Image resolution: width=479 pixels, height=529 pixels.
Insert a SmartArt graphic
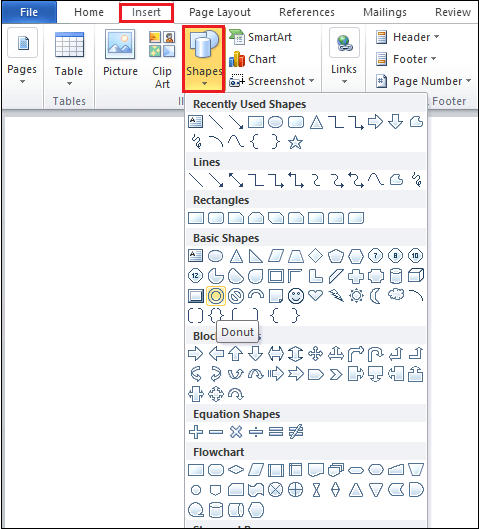(260, 37)
